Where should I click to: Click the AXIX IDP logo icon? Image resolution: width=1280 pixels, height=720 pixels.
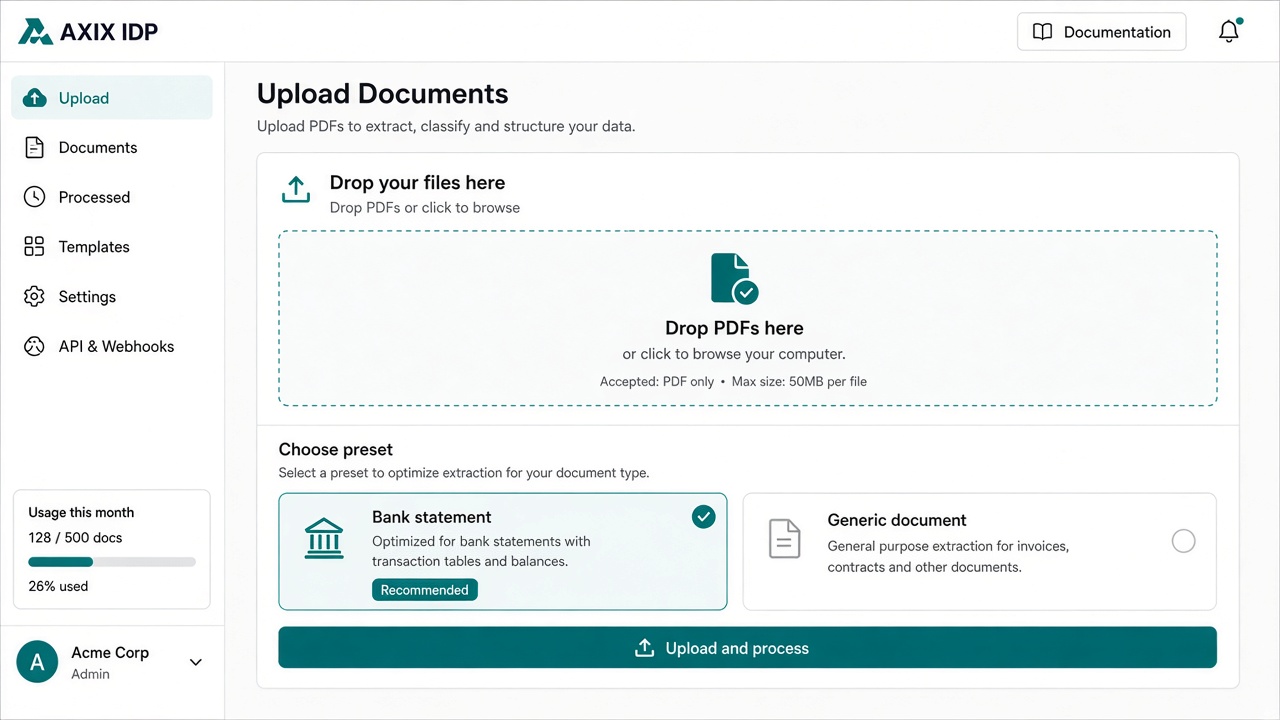coord(35,32)
